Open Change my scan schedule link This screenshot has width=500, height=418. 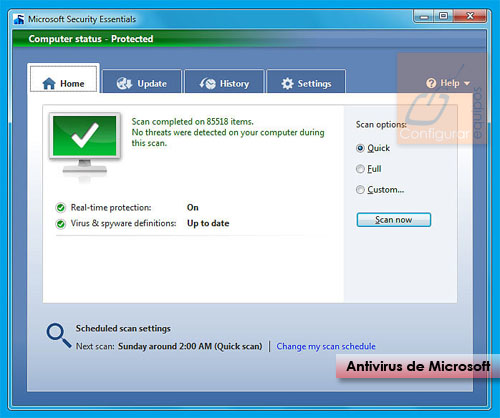click(x=326, y=347)
